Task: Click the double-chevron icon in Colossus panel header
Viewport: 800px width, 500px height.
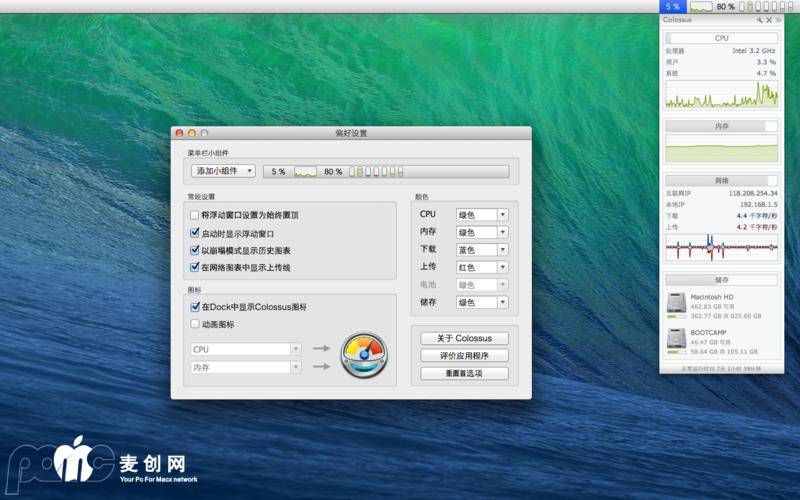Action: click(778, 20)
